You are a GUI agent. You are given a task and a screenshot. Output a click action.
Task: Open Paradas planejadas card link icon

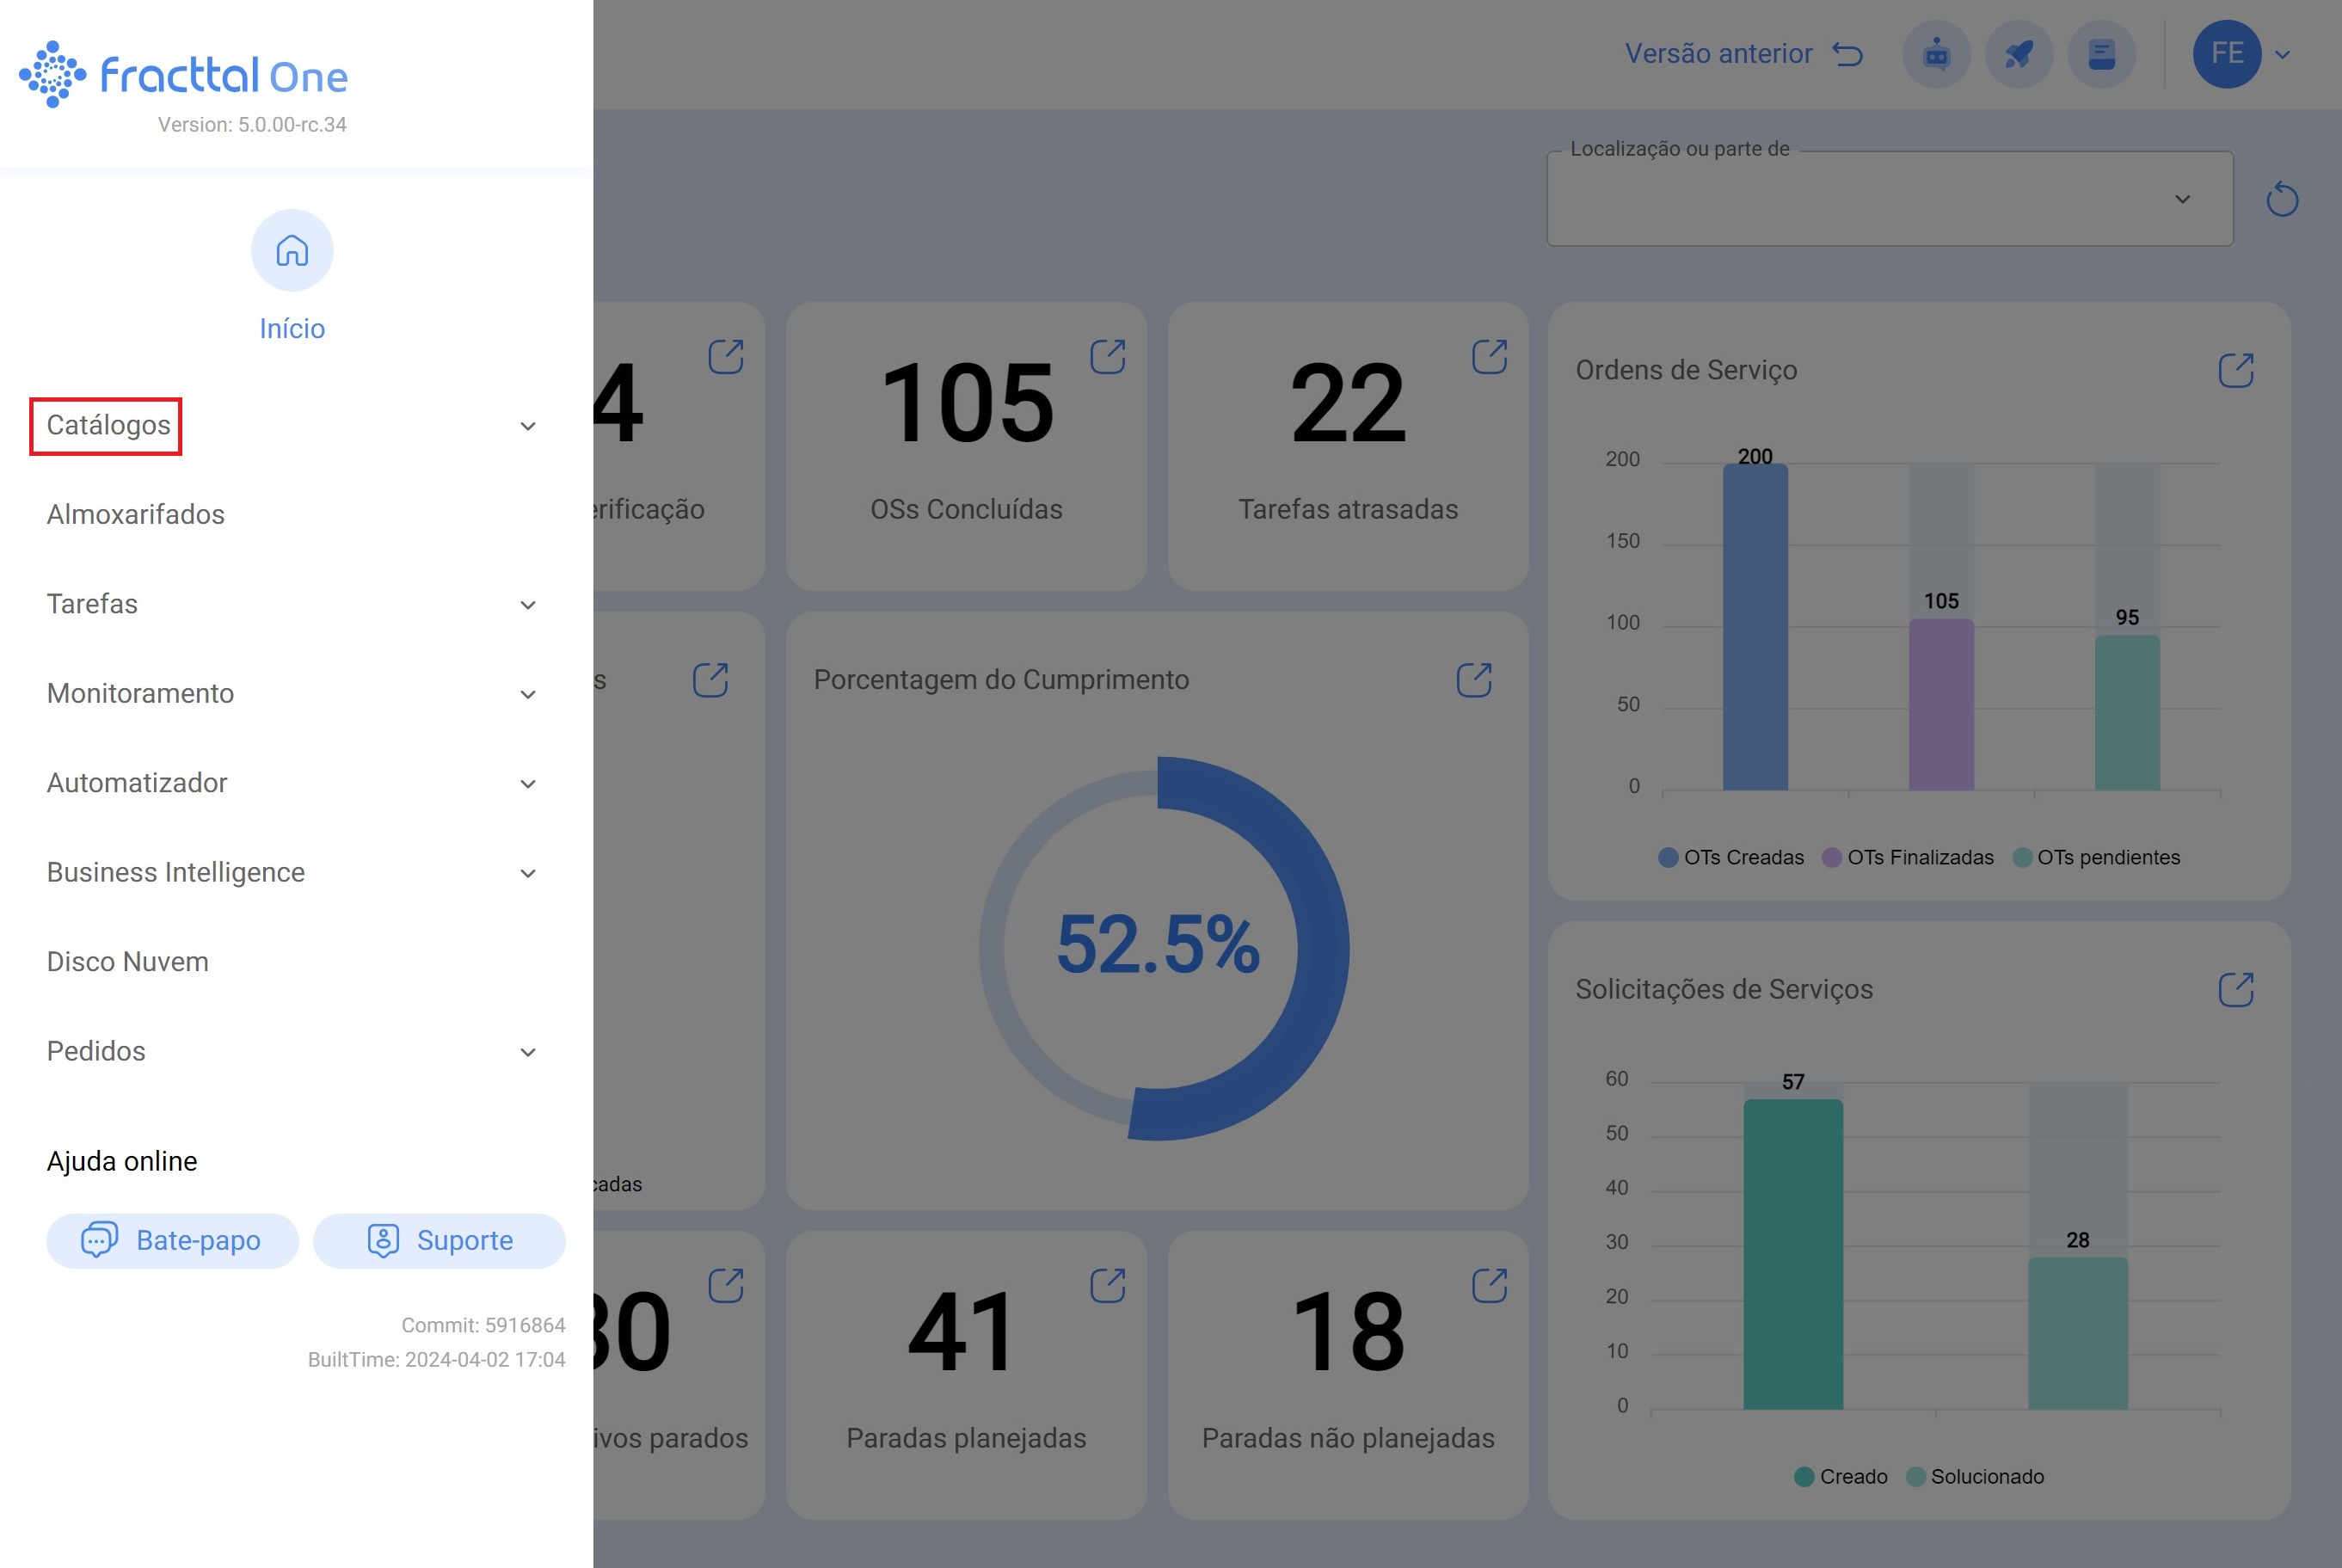coord(1107,1286)
